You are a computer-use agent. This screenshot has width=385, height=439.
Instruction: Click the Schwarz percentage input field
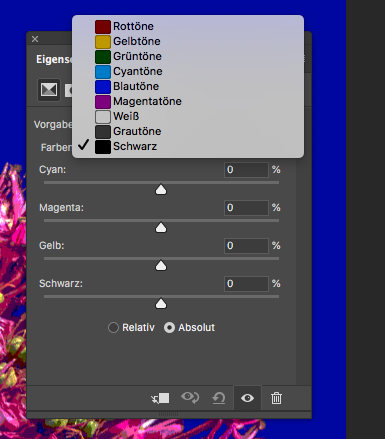click(246, 284)
